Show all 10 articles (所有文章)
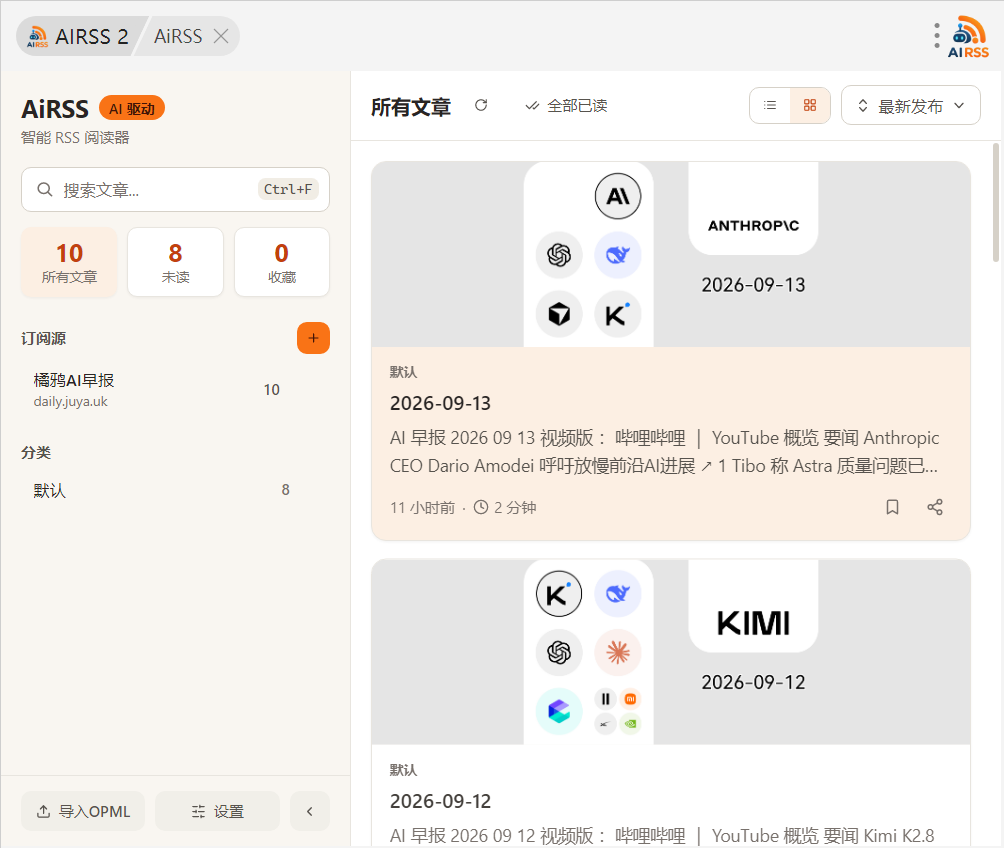 click(x=69, y=262)
